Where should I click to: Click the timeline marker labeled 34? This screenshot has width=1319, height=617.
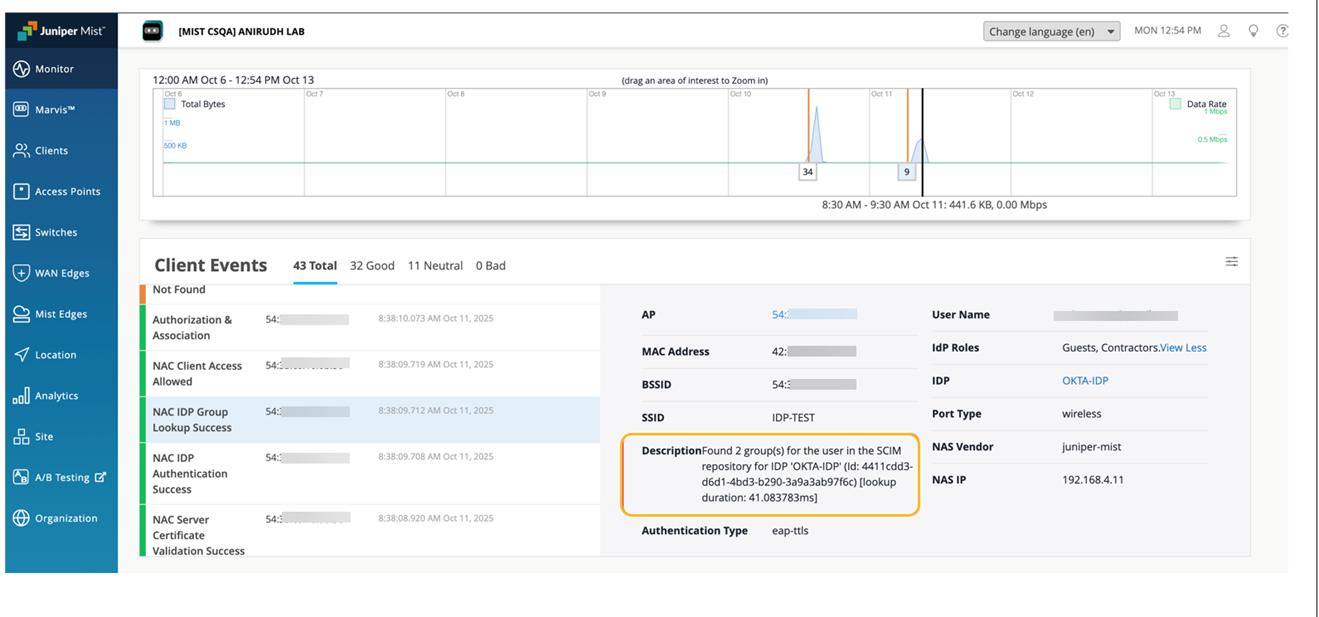(x=808, y=172)
